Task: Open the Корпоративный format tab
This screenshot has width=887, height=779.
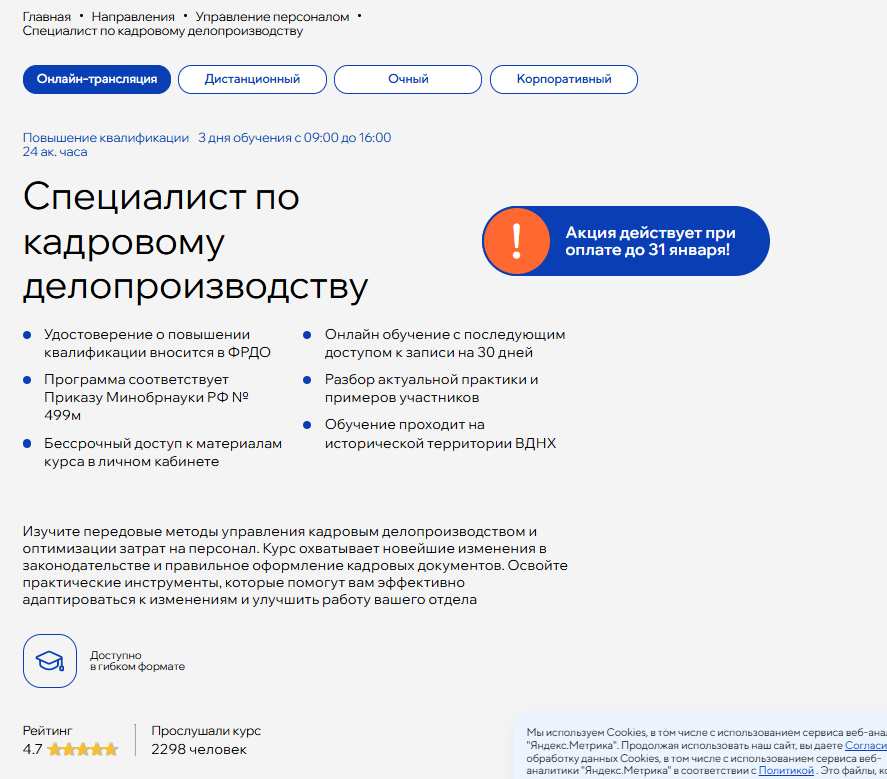Action: pyautogui.click(x=563, y=79)
